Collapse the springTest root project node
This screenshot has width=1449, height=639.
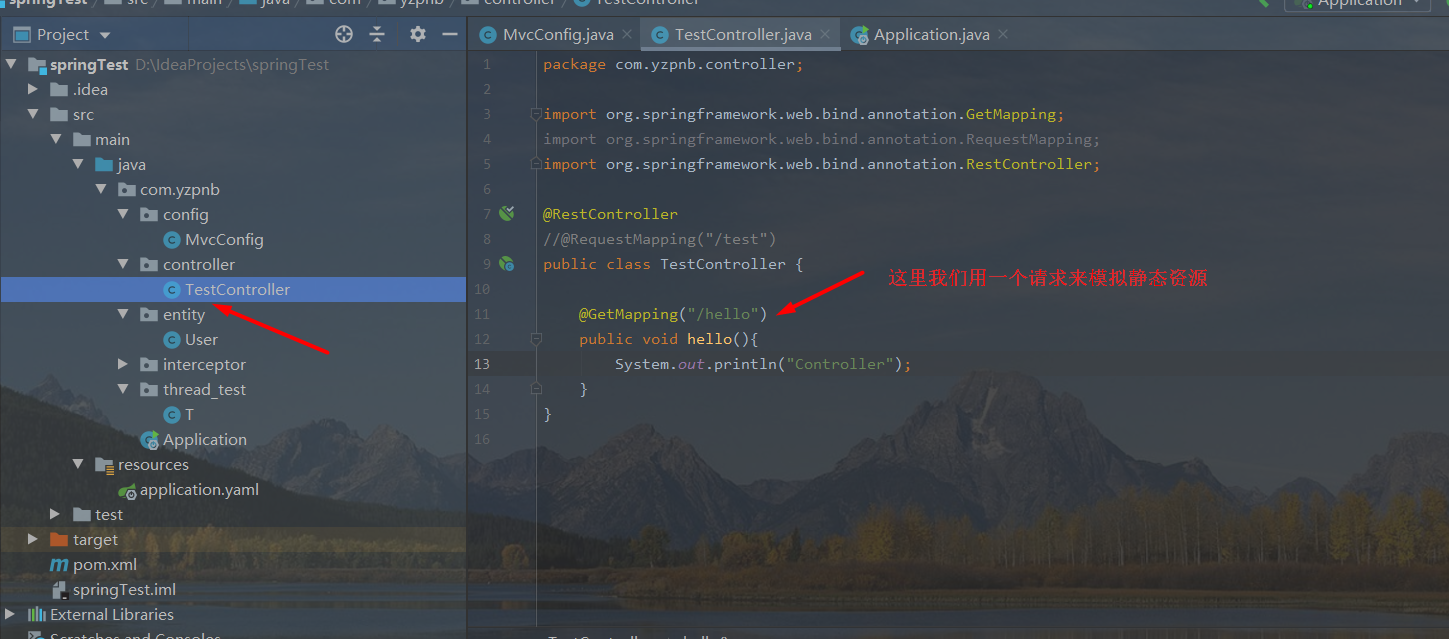[12, 65]
